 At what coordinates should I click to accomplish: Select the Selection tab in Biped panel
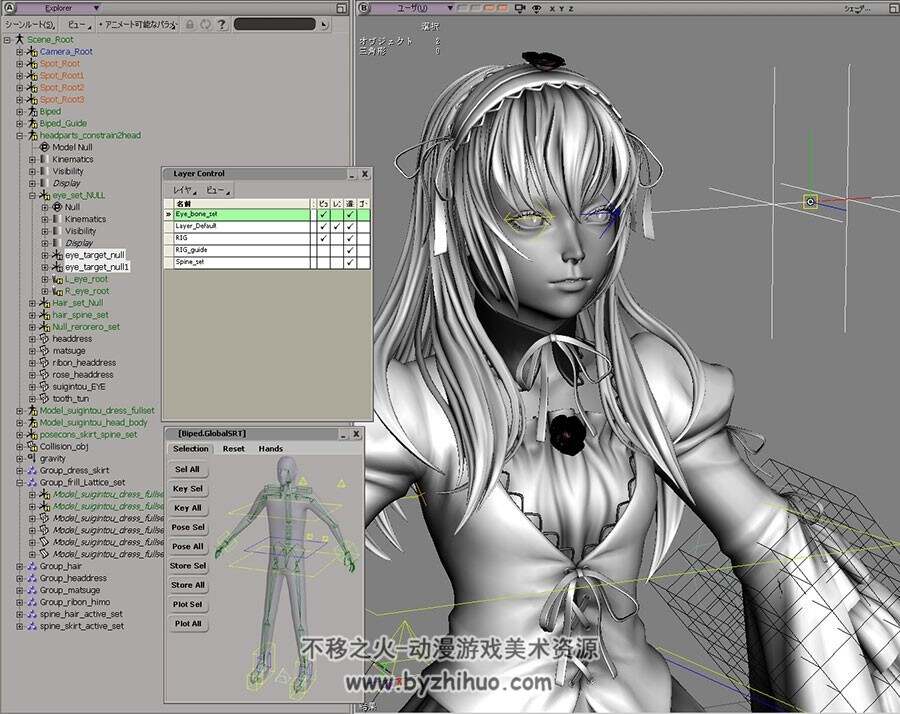[191, 449]
